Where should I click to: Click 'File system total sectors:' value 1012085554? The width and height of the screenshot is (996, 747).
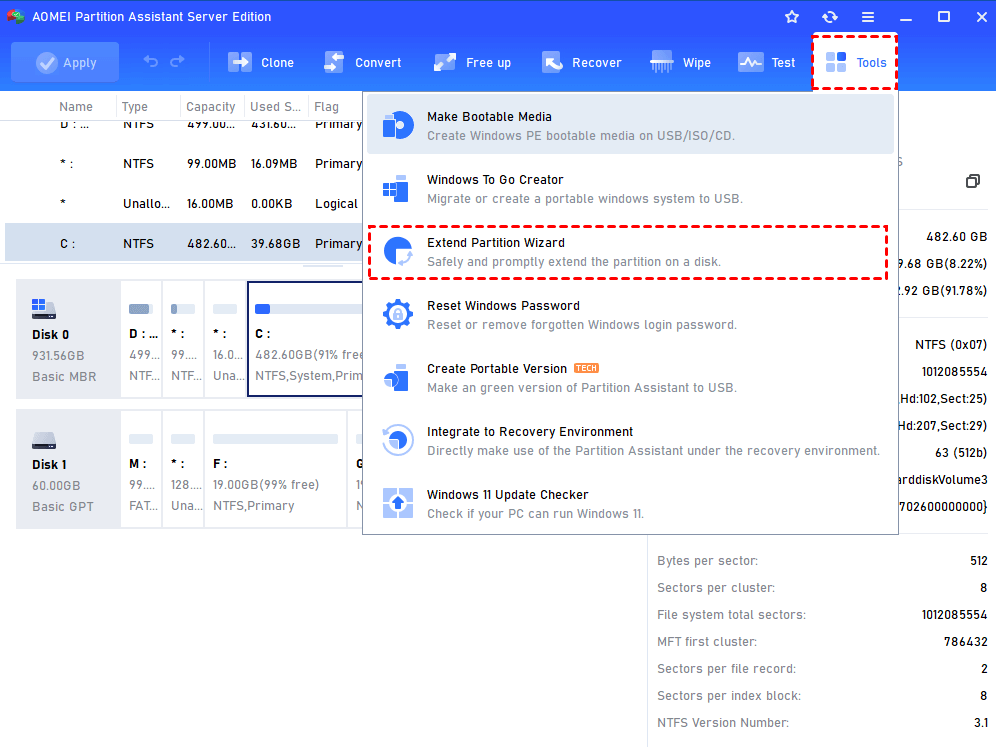click(954, 615)
